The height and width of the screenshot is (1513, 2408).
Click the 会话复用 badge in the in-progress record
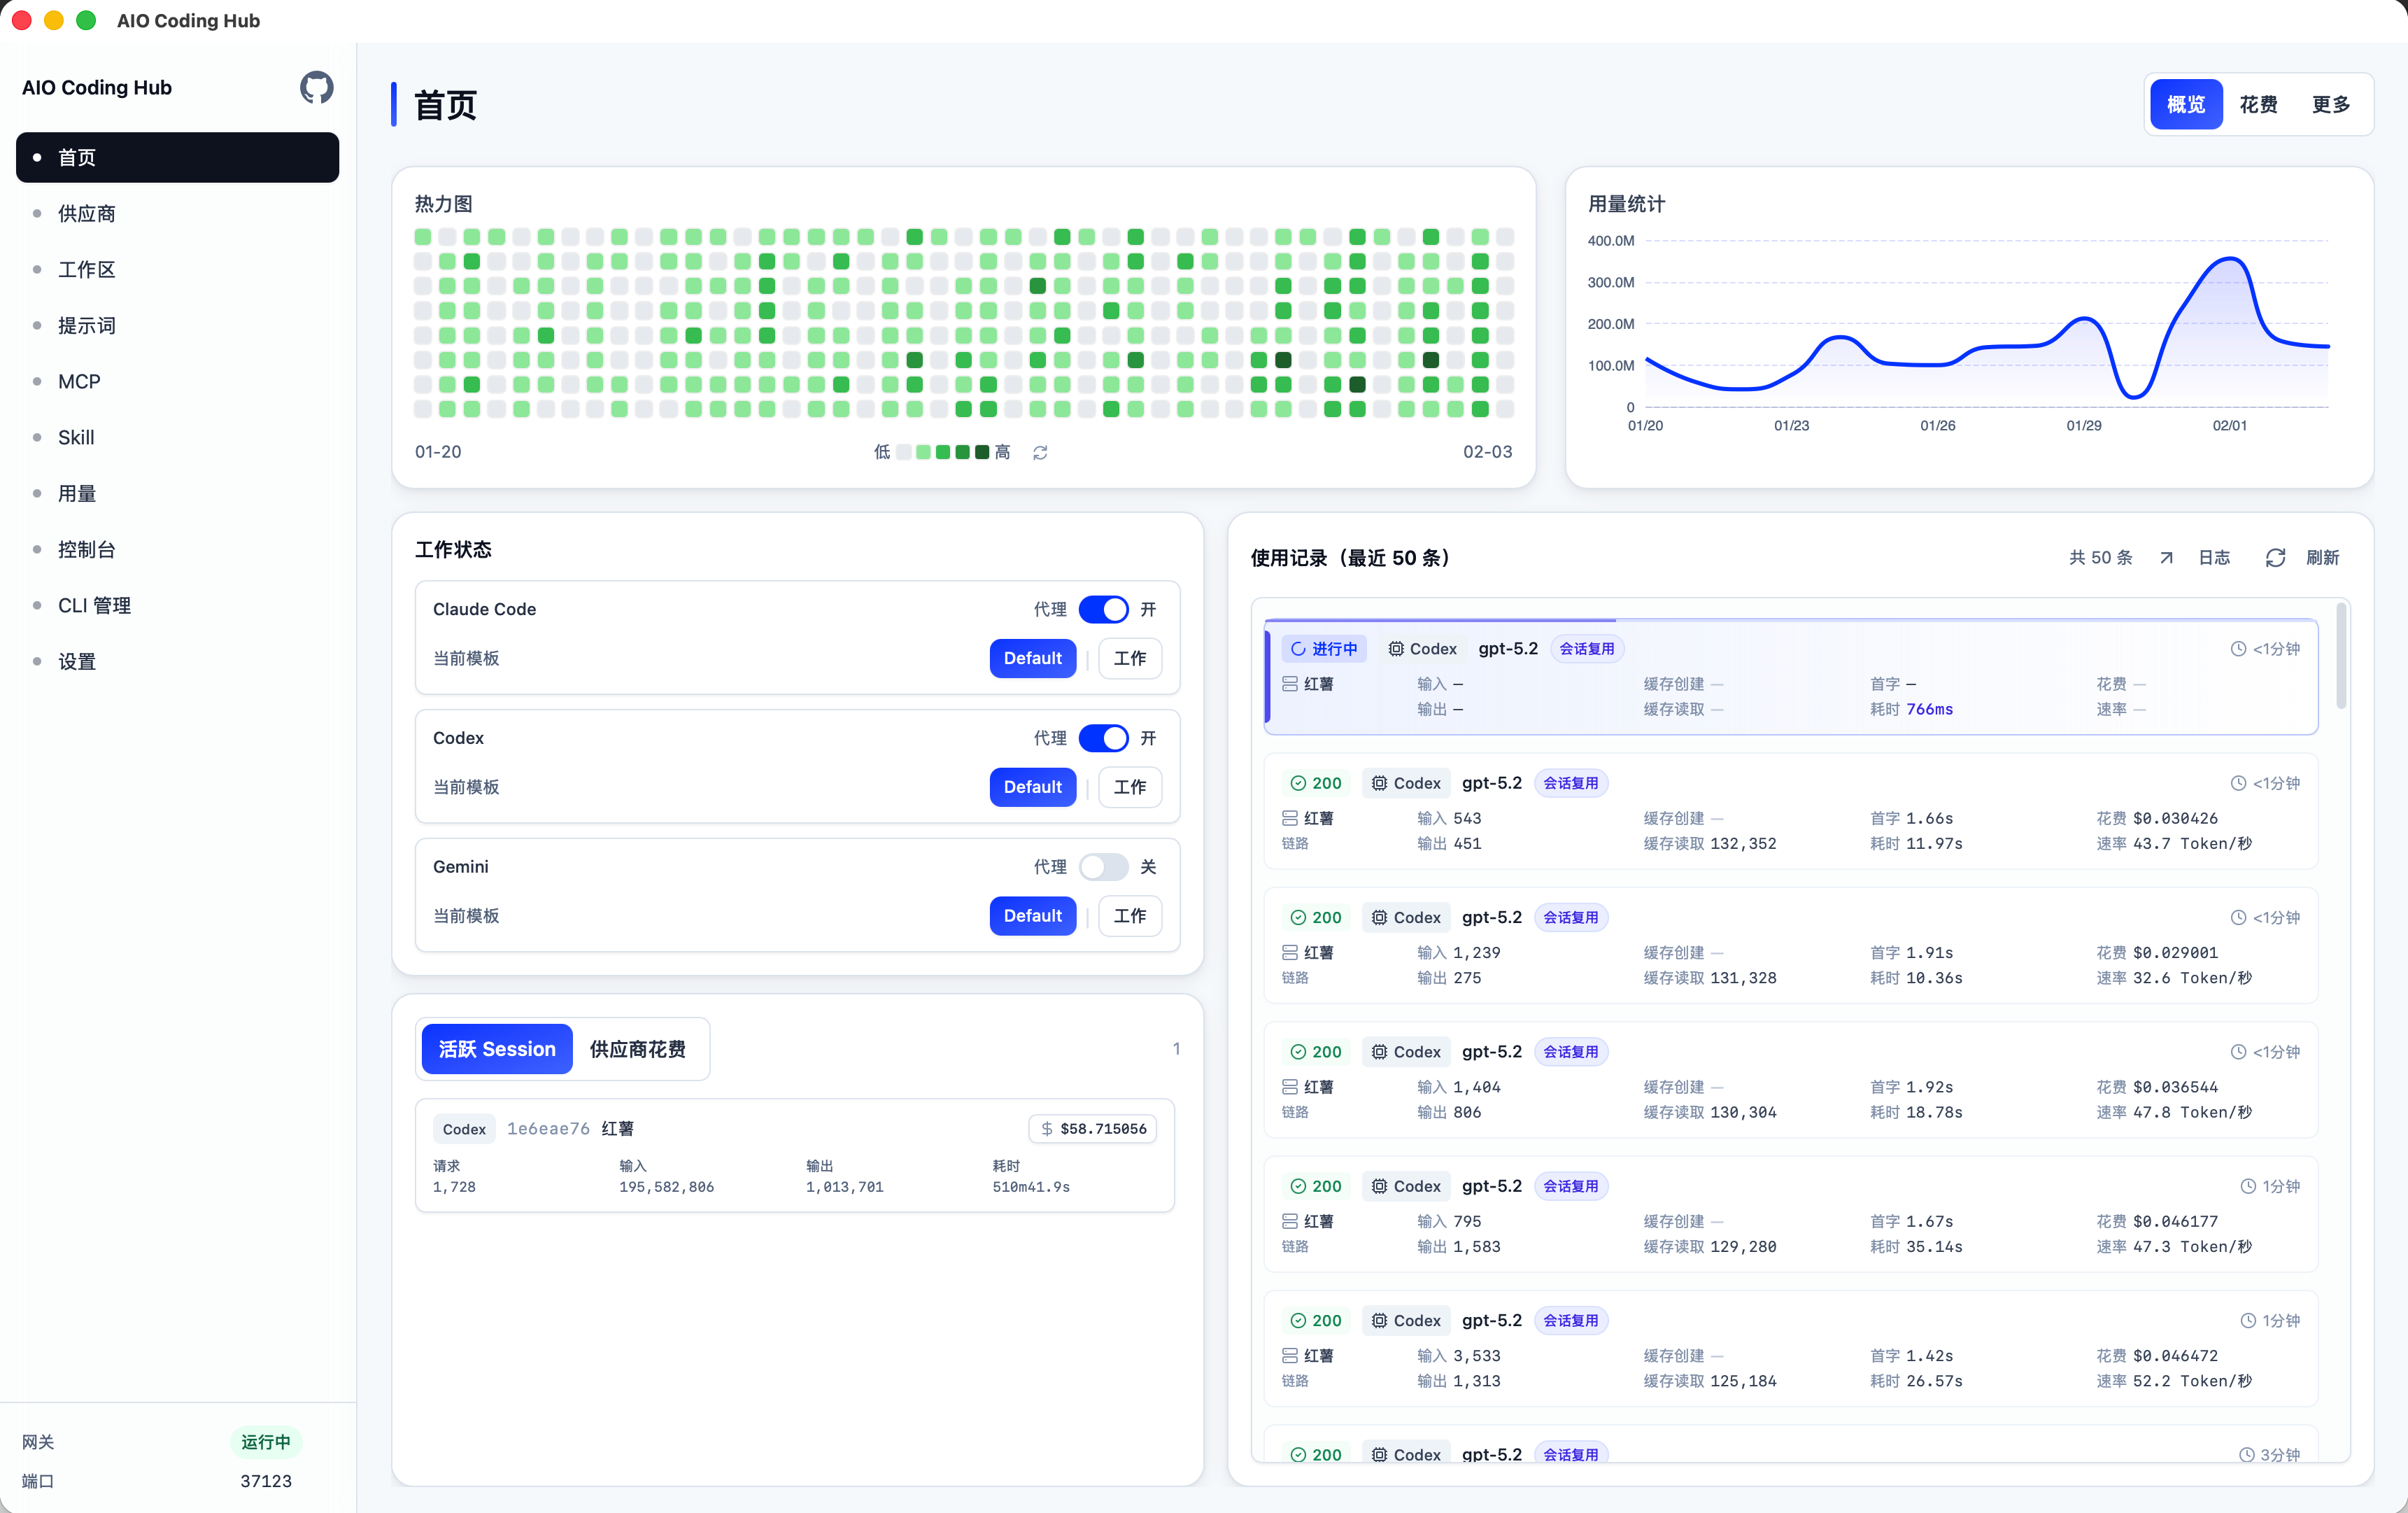[x=1587, y=649]
